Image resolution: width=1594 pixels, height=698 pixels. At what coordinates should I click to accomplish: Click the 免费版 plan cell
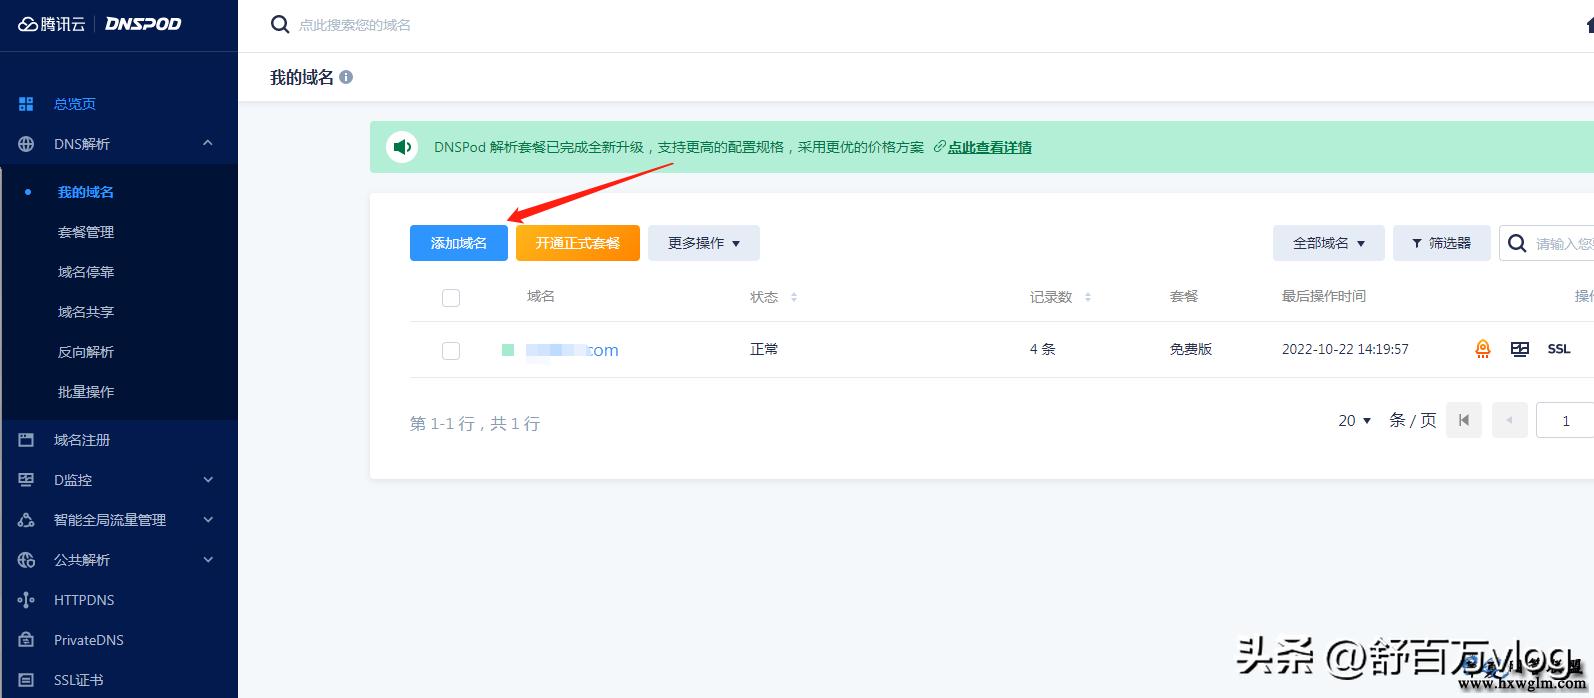tap(1191, 349)
